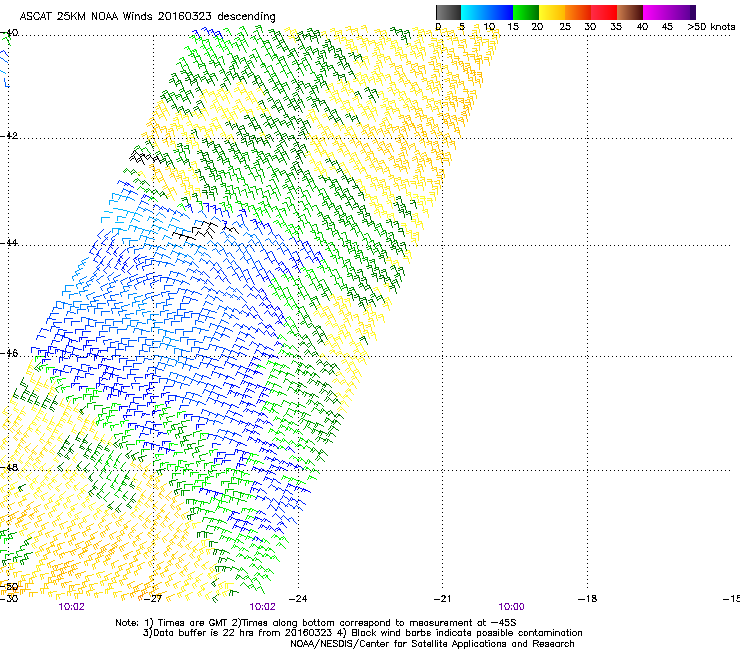Click the -40 latitude axis label

tap(10, 33)
